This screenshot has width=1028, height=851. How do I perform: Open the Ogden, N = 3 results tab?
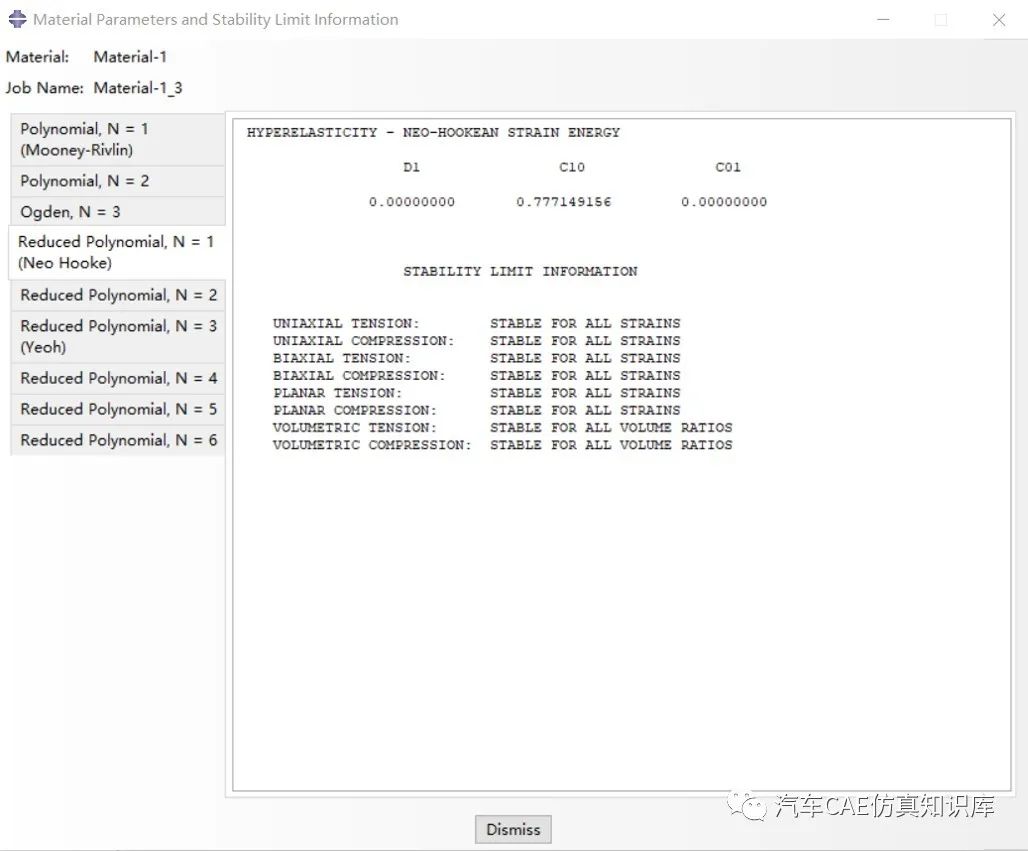coord(117,211)
